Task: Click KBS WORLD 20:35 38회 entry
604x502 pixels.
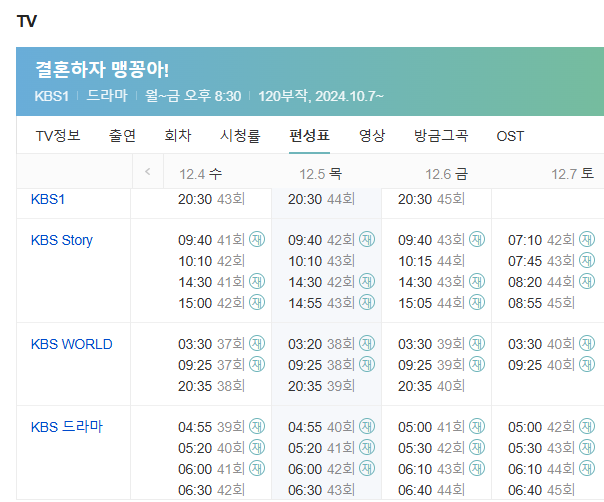Action: click(x=211, y=386)
